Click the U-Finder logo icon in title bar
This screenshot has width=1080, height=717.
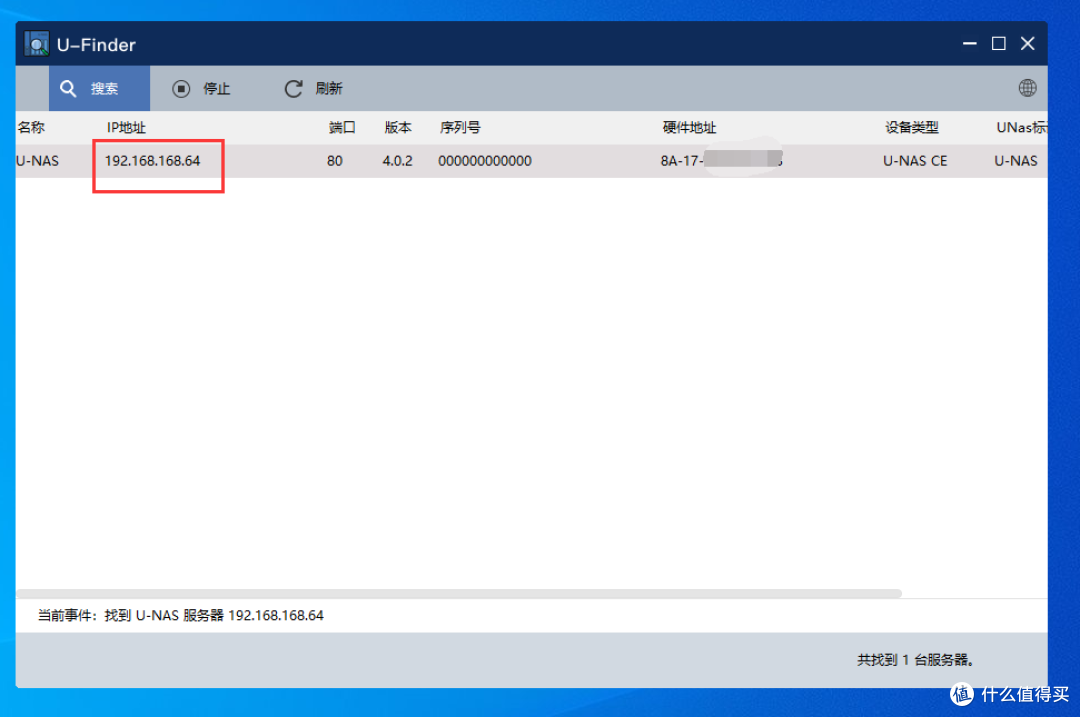[35, 44]
